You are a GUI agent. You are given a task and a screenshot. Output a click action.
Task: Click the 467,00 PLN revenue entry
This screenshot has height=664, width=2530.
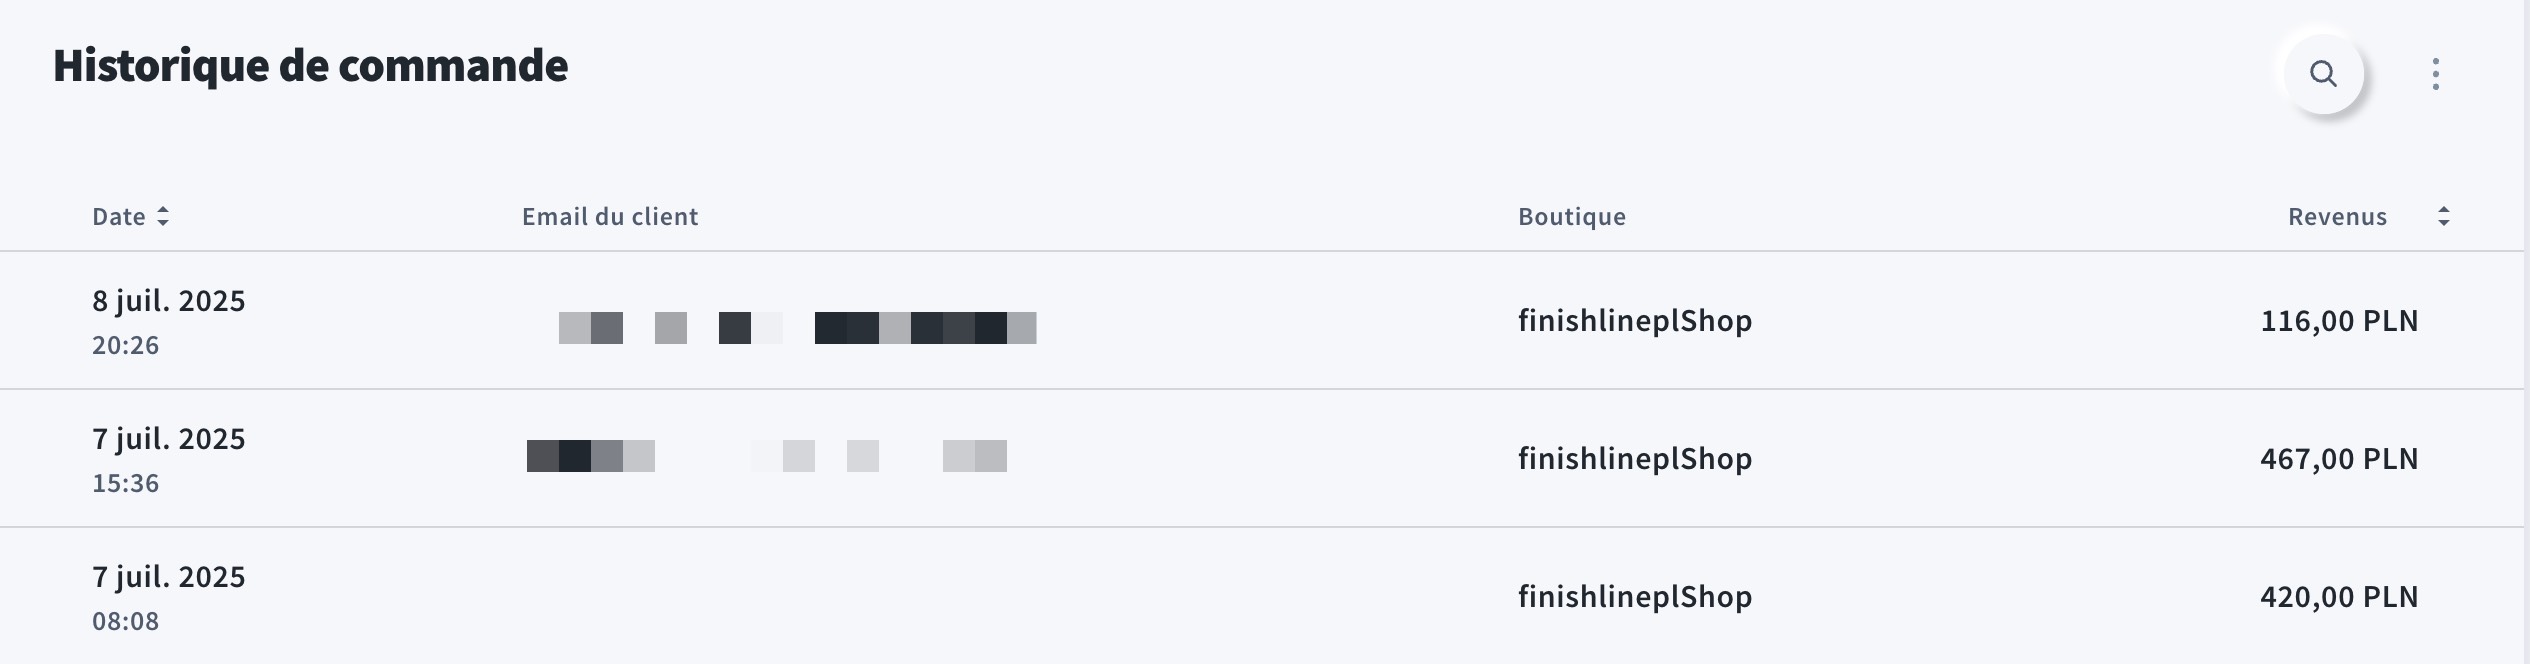pyautogui.click(x=2339, y=458)
